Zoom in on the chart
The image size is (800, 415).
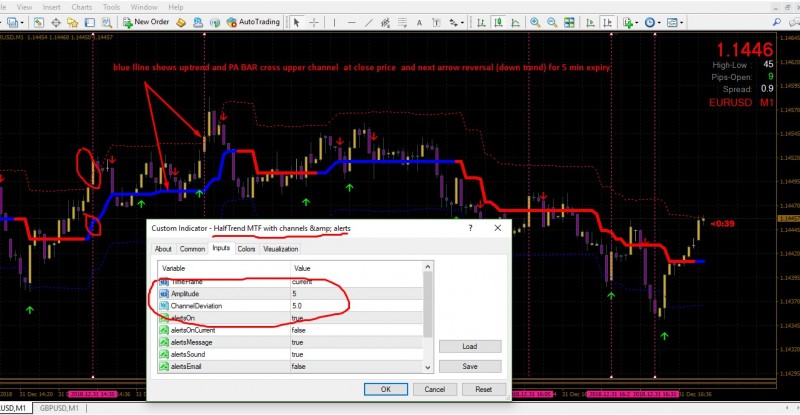(535, 22)
